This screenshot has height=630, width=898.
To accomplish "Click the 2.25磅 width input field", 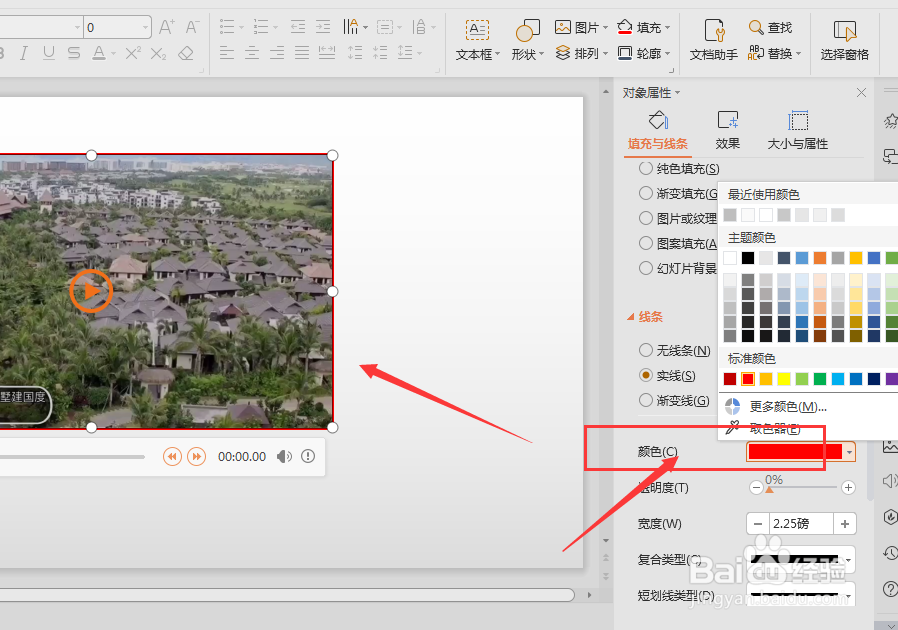I will click(x=801, y=523).
